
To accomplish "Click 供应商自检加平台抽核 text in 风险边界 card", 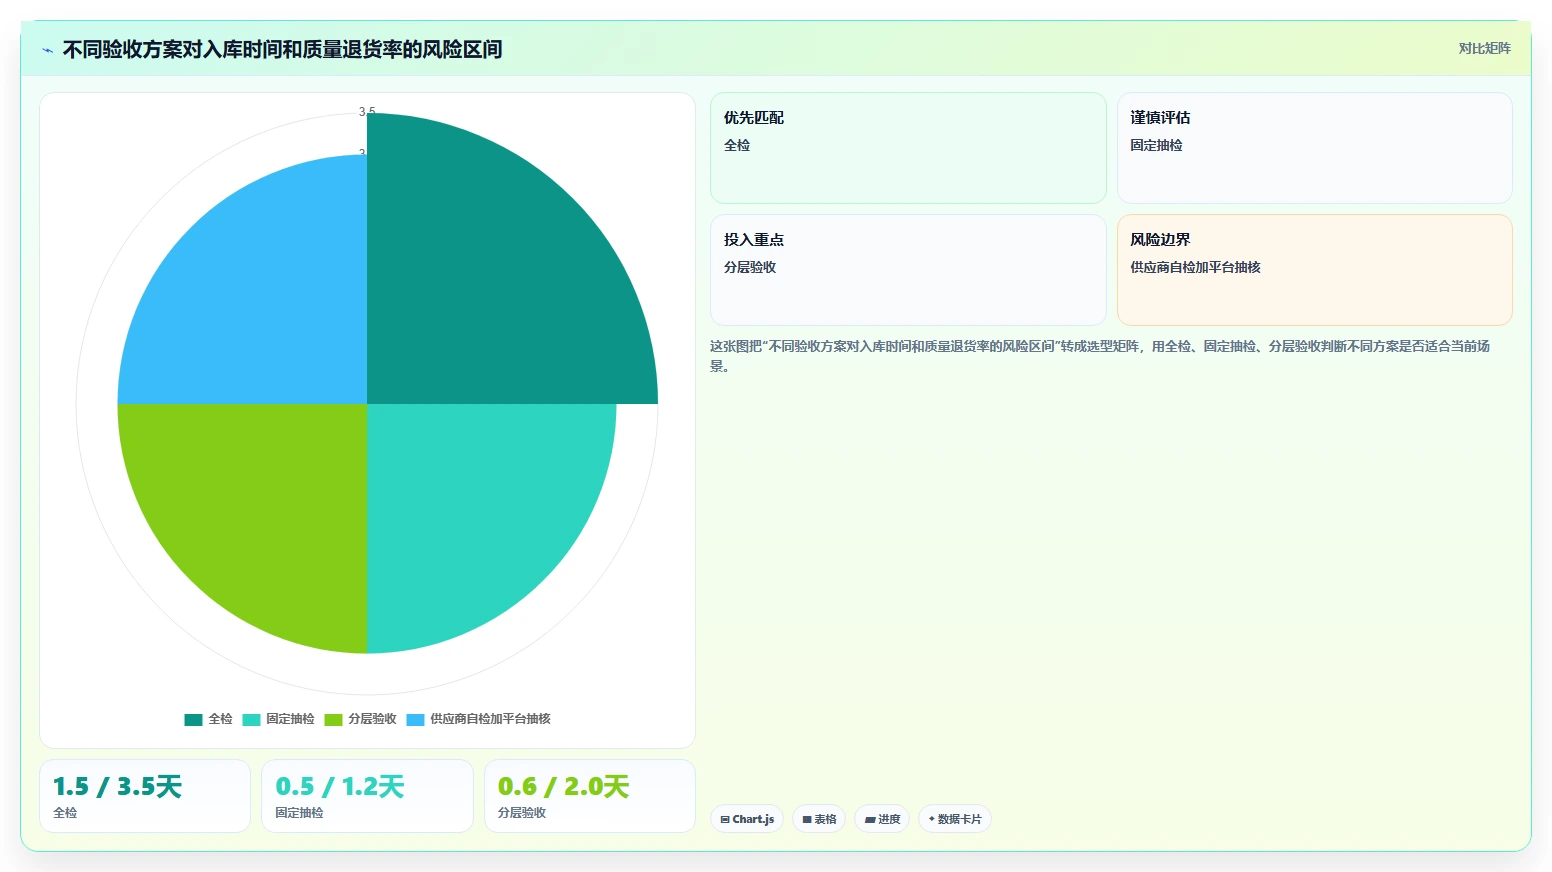I will point(1195,267).
